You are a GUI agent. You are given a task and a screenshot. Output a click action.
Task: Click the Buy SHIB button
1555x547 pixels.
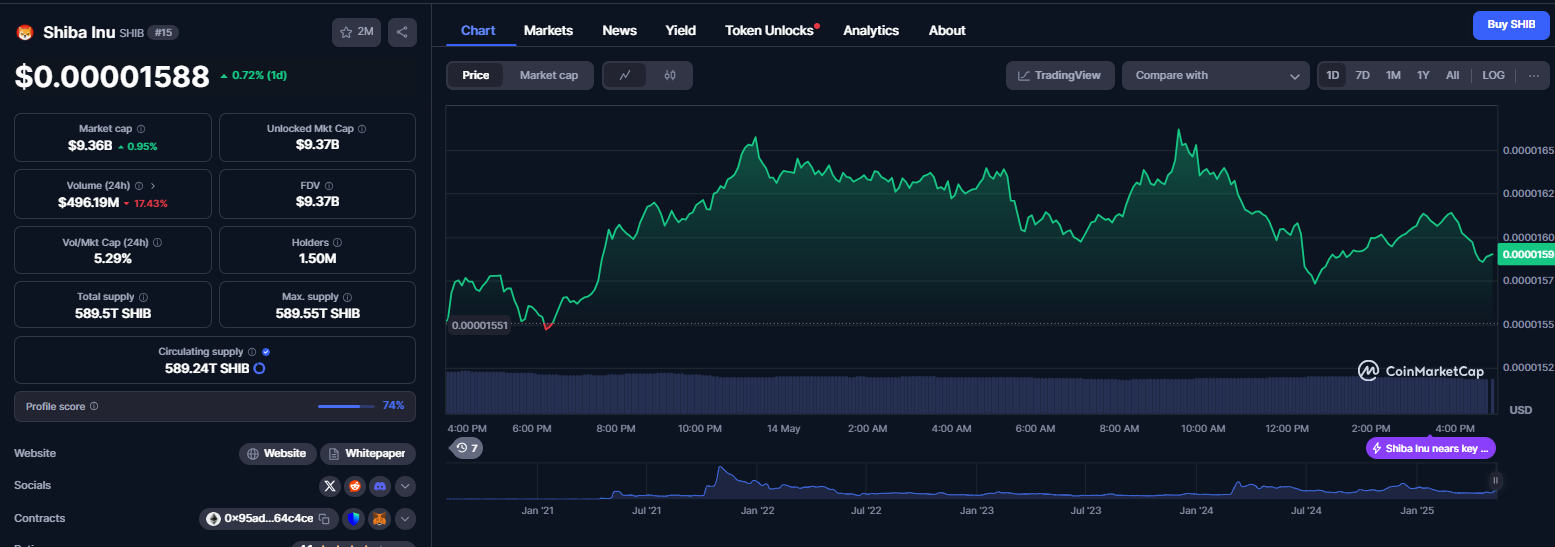click(1511, 25)
